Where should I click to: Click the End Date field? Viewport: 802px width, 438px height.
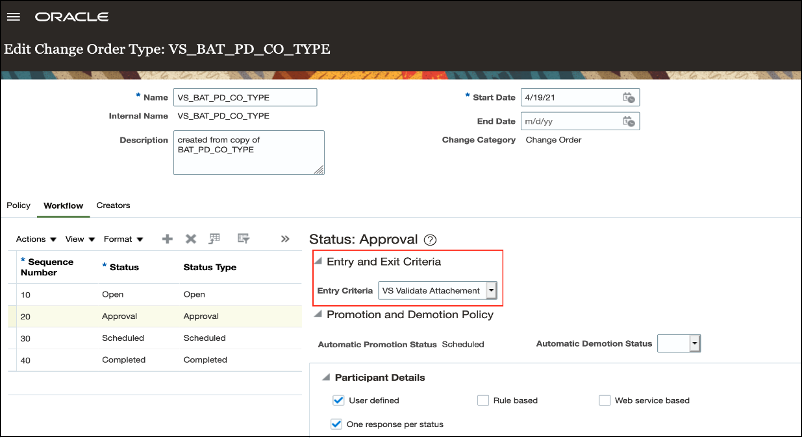580,121
